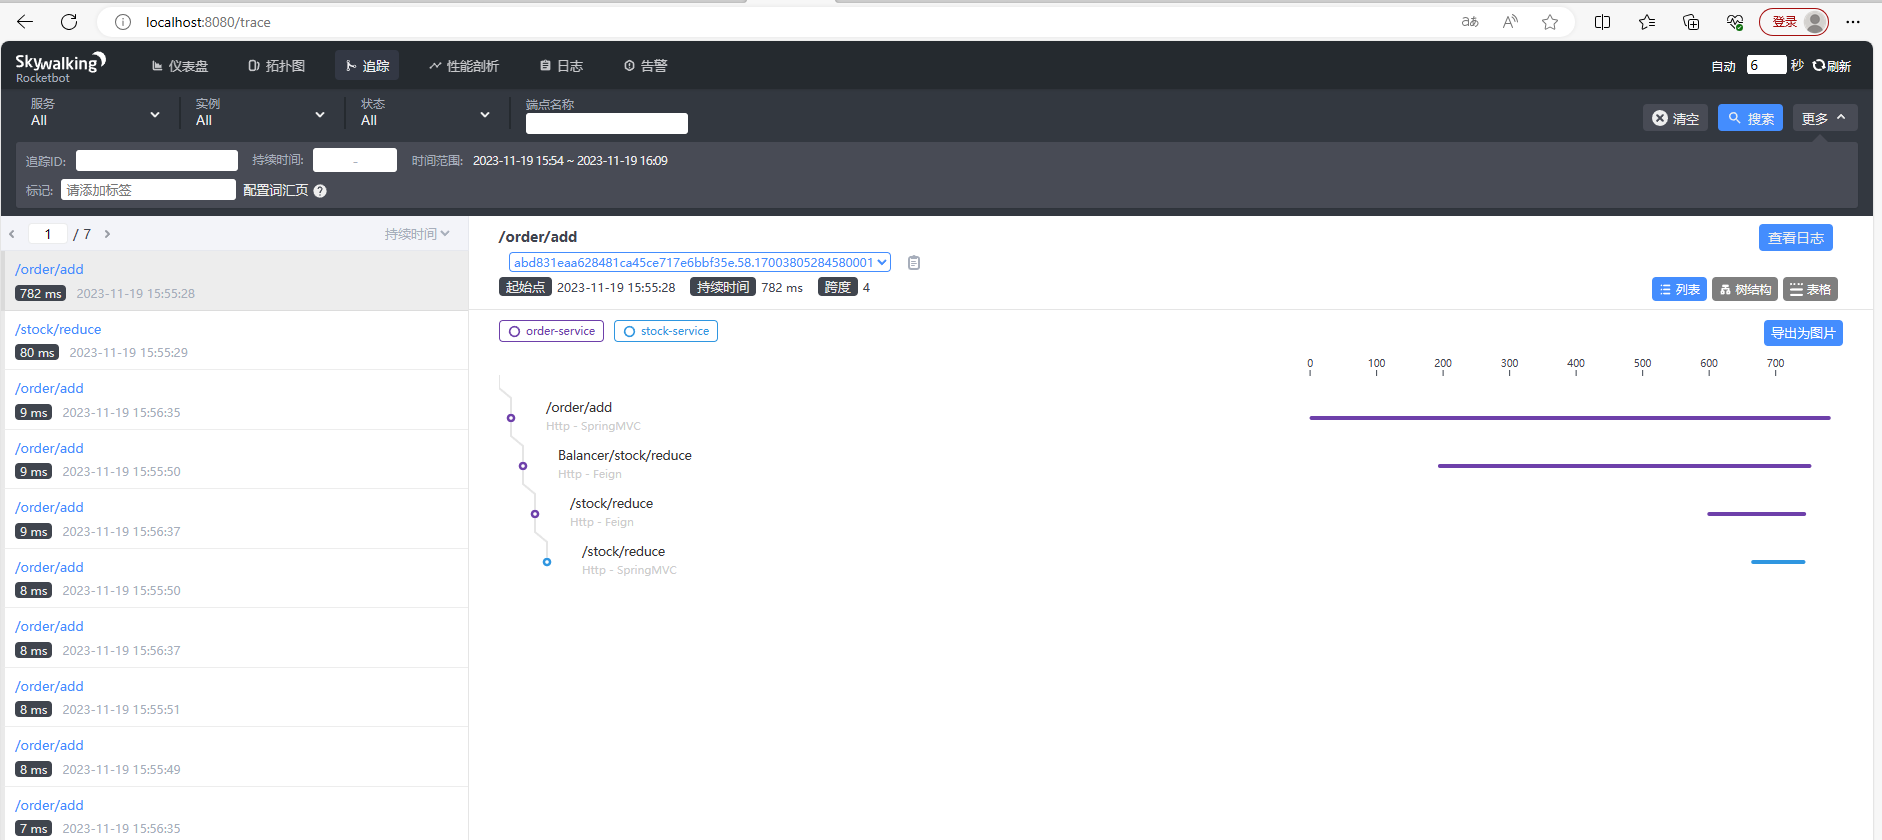The width and height of the screenshot is (1882, 840).
Task: Select /stock/reduce Feign span row
Action: click(611, 512)
